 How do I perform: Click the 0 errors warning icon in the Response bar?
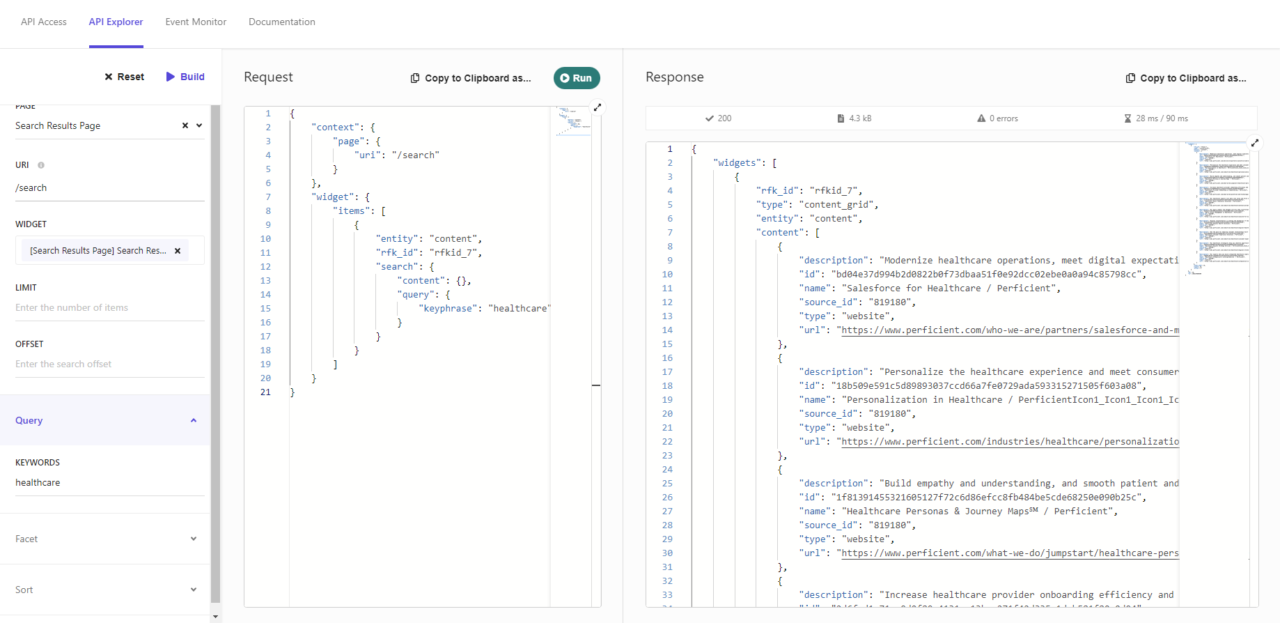[980, 118]
